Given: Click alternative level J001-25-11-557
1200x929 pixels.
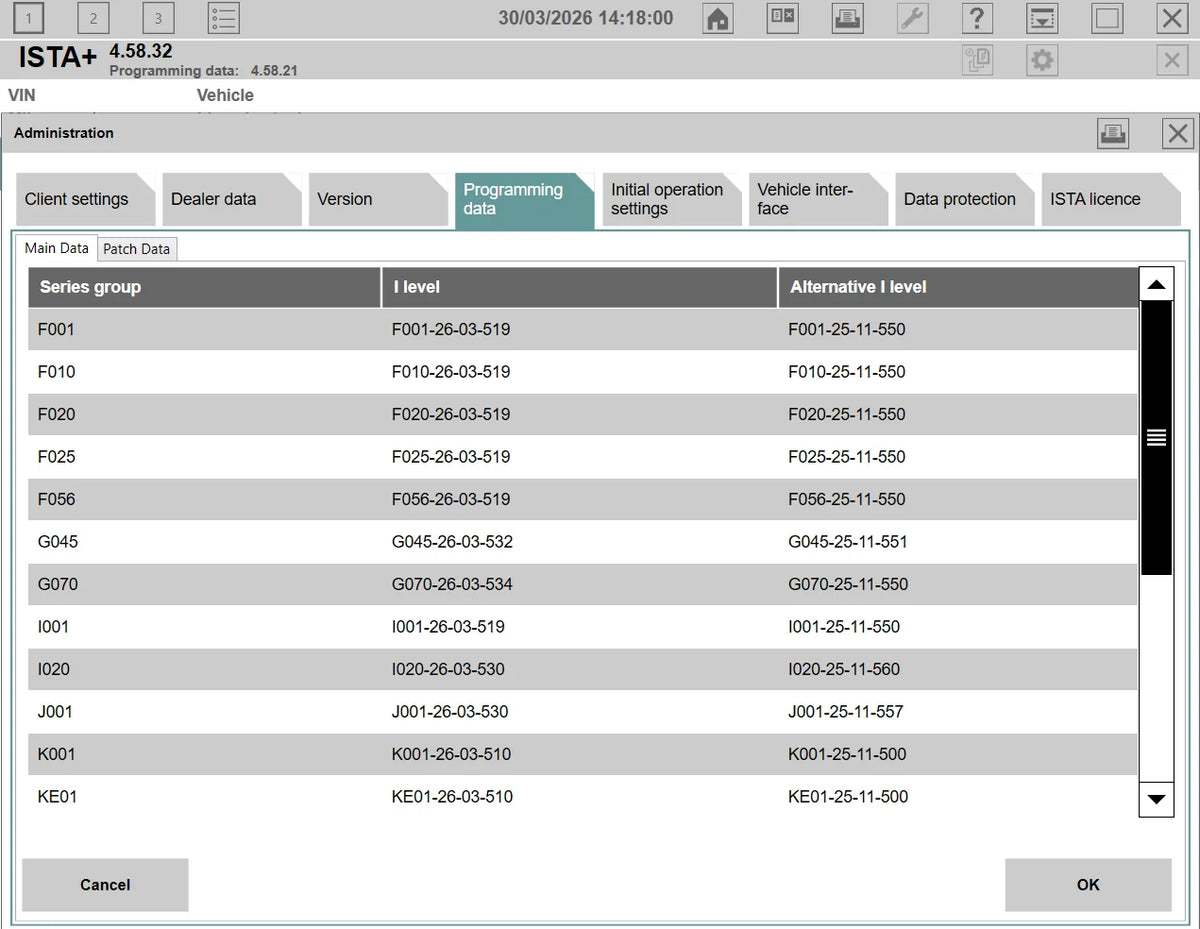Looking at the screenshot, I should coord(846,712).
